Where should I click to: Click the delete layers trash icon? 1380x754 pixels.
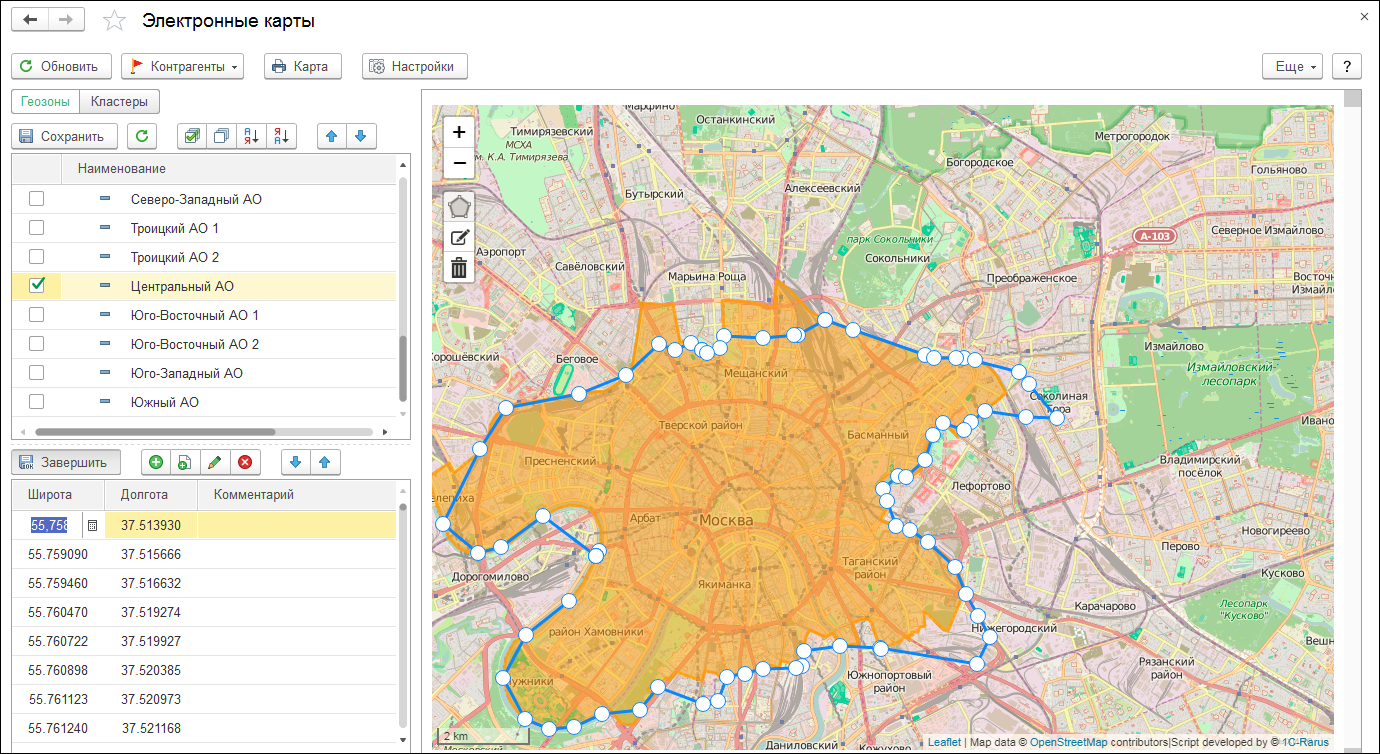(x=459, y=267)
